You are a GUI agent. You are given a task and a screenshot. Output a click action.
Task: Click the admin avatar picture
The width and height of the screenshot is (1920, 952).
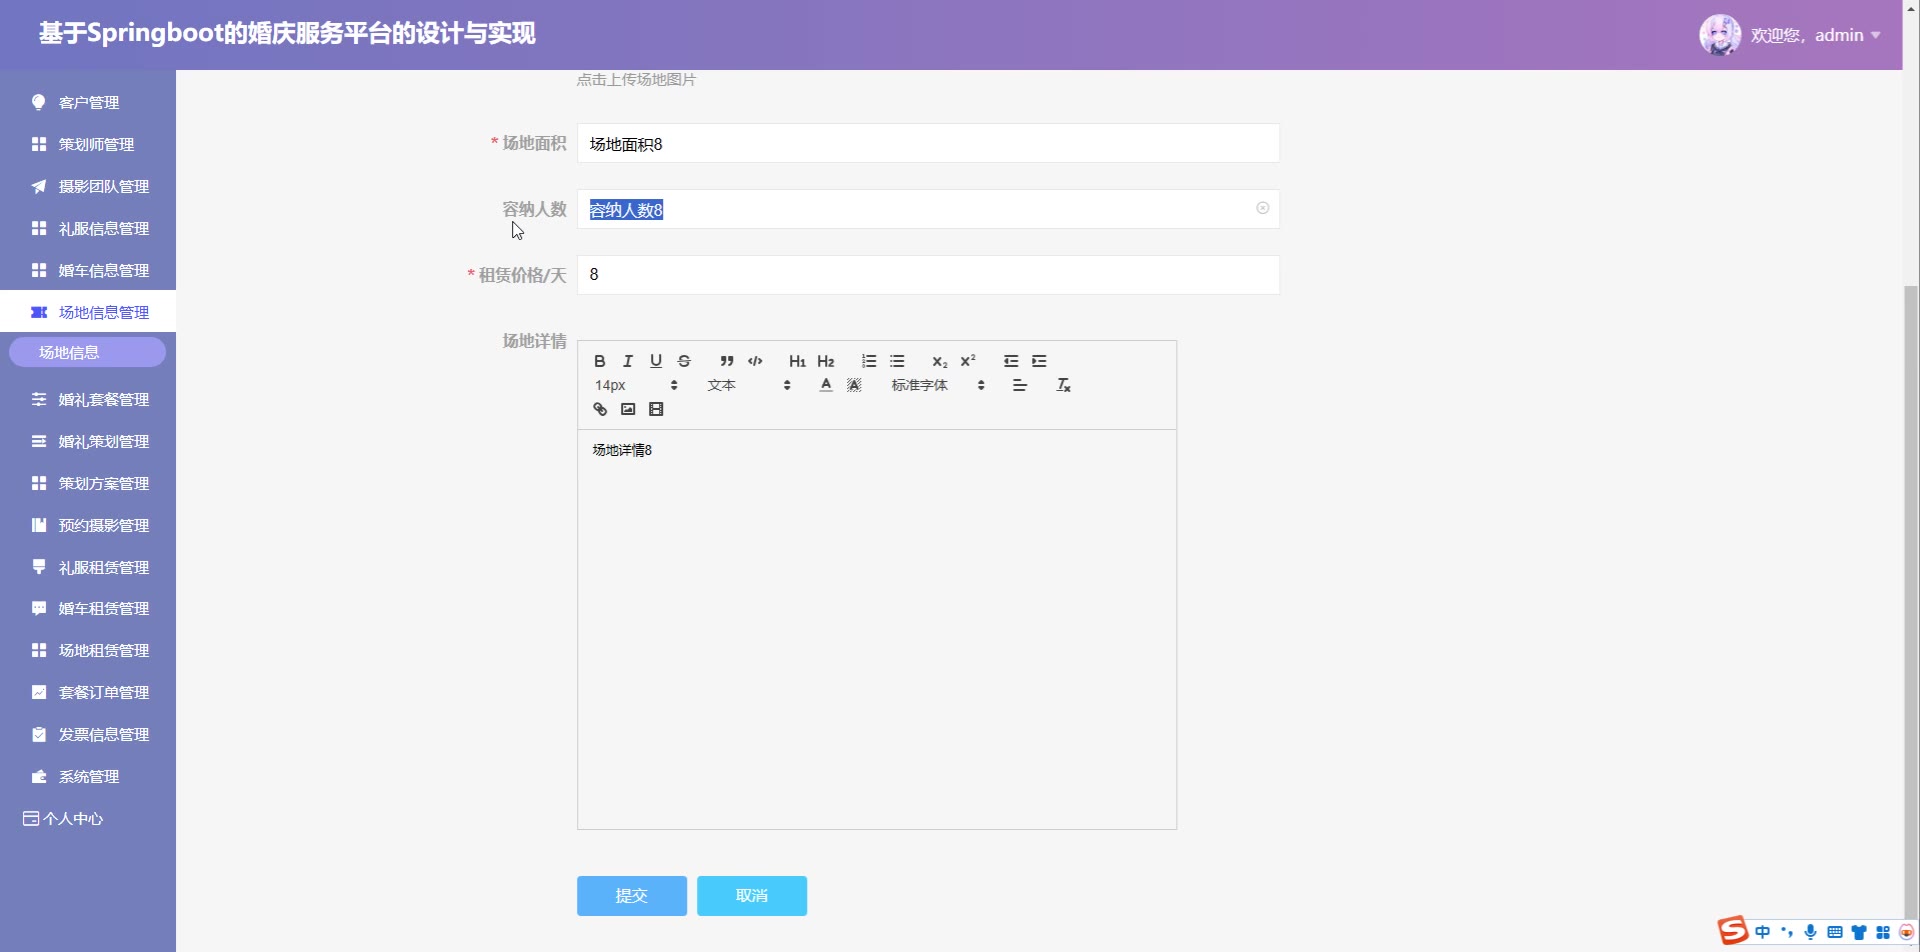[1720, 35]
